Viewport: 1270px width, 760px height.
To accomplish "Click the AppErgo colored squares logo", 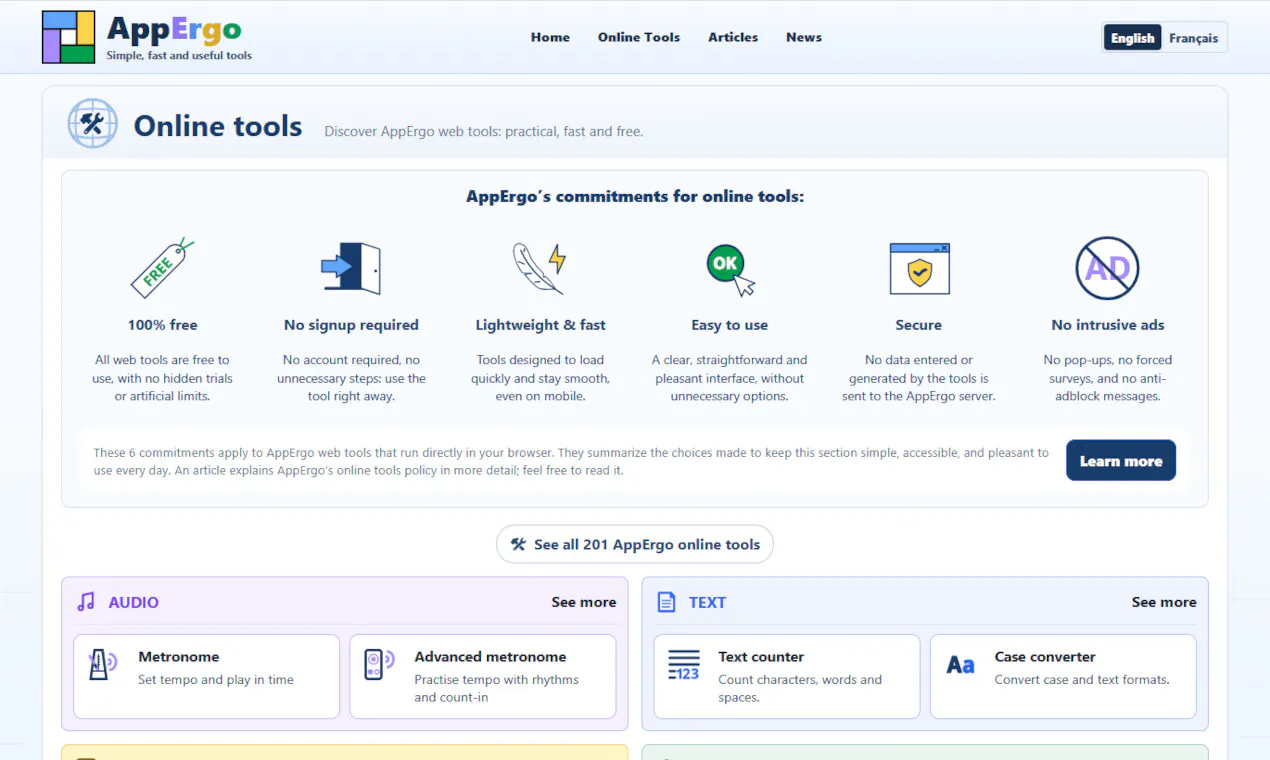I will click(68, 37).
